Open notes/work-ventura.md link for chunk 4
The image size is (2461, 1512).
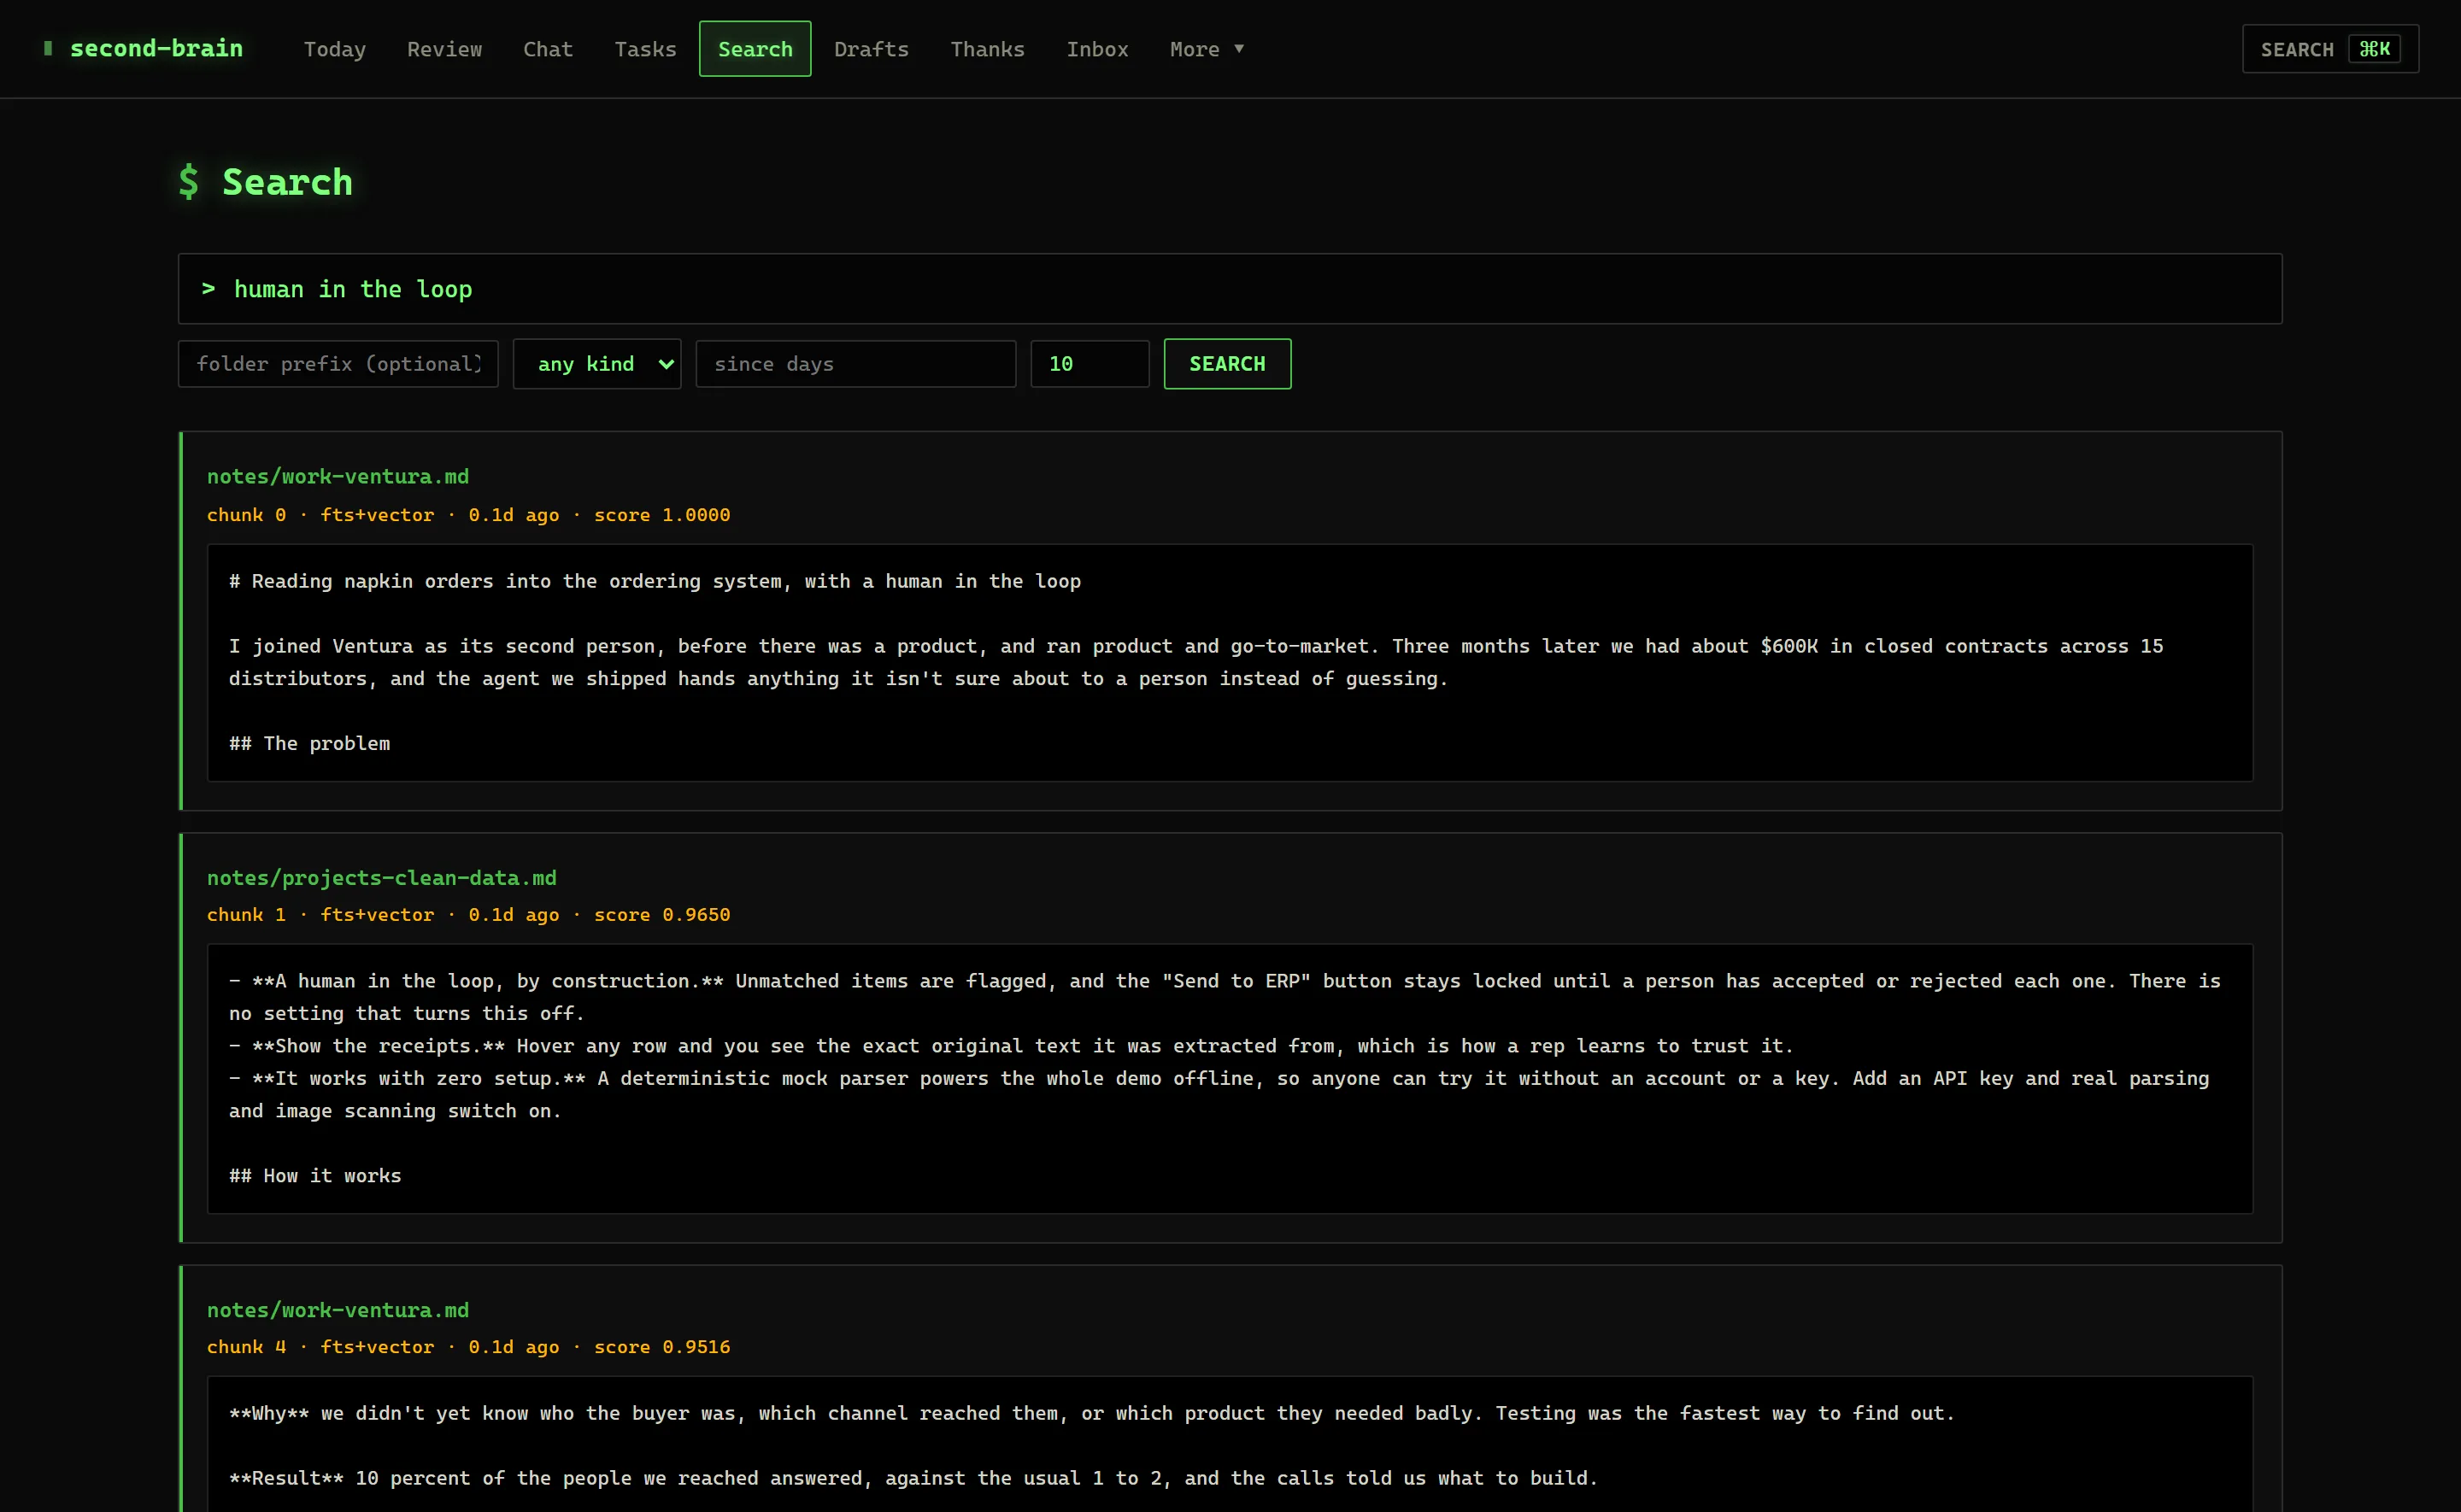(x=338, y=1310)
